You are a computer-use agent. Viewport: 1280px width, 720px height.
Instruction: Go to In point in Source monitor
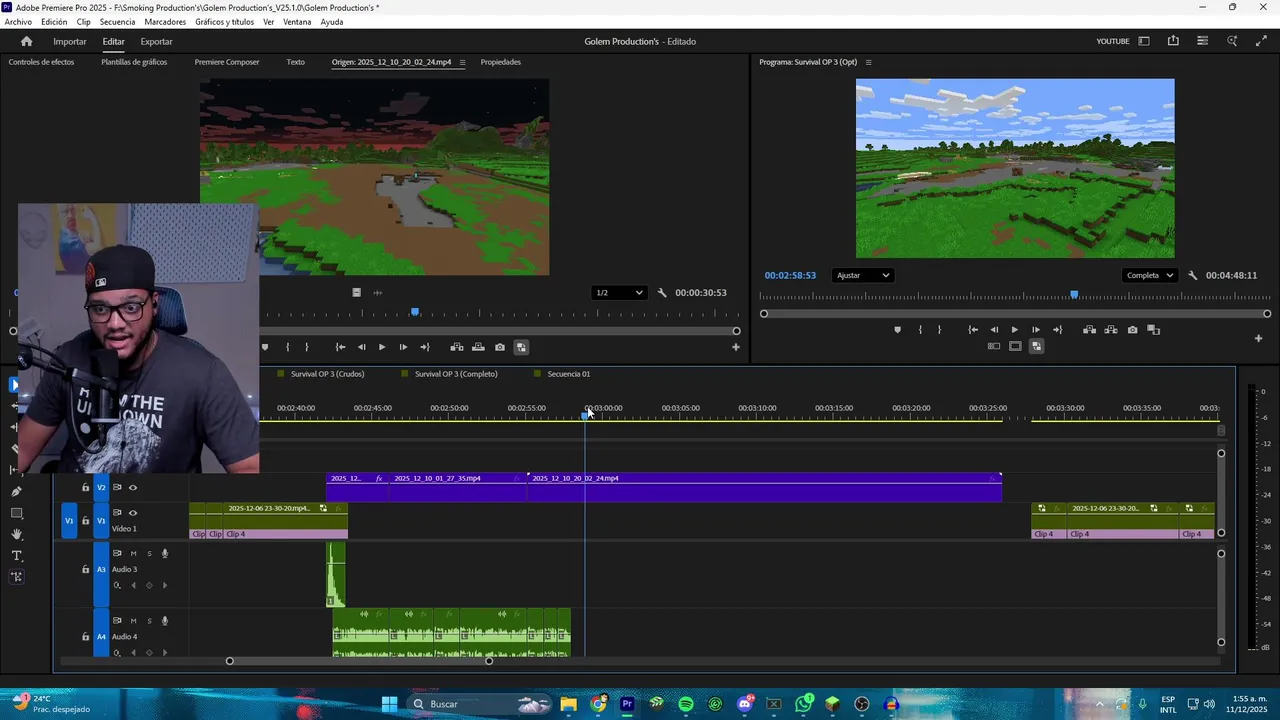point(340,347)
